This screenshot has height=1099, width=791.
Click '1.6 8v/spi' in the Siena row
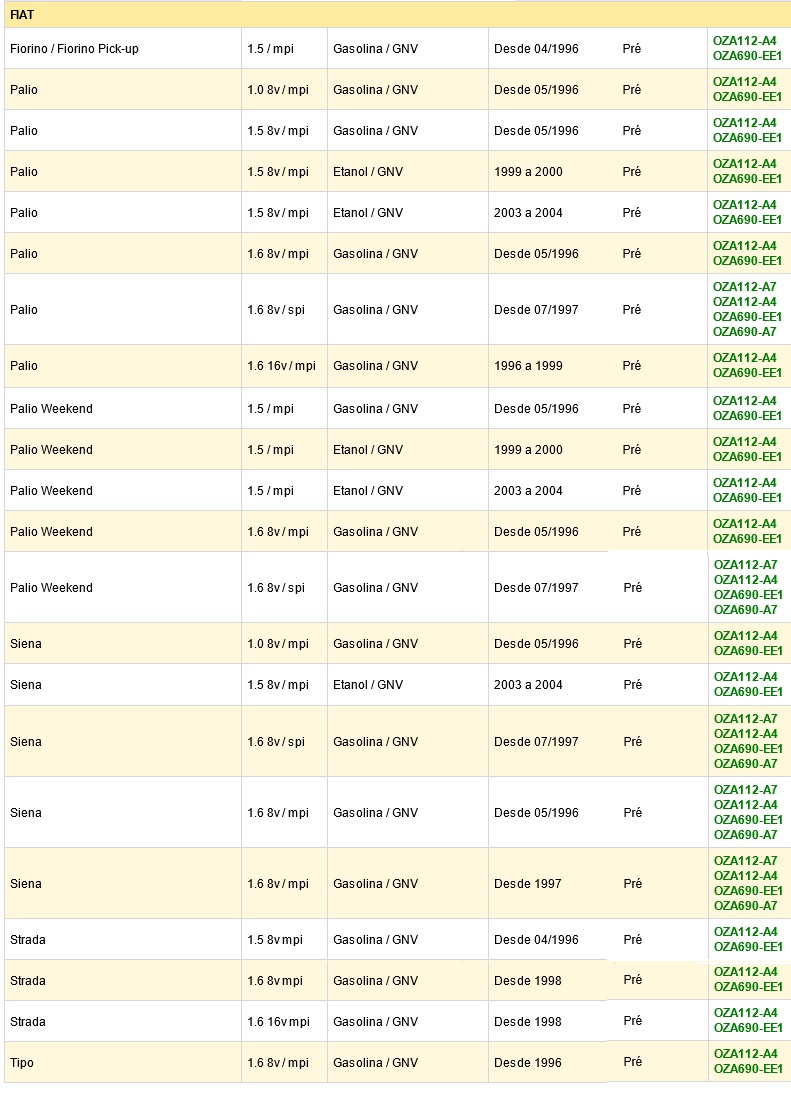[x=276, y=742]
